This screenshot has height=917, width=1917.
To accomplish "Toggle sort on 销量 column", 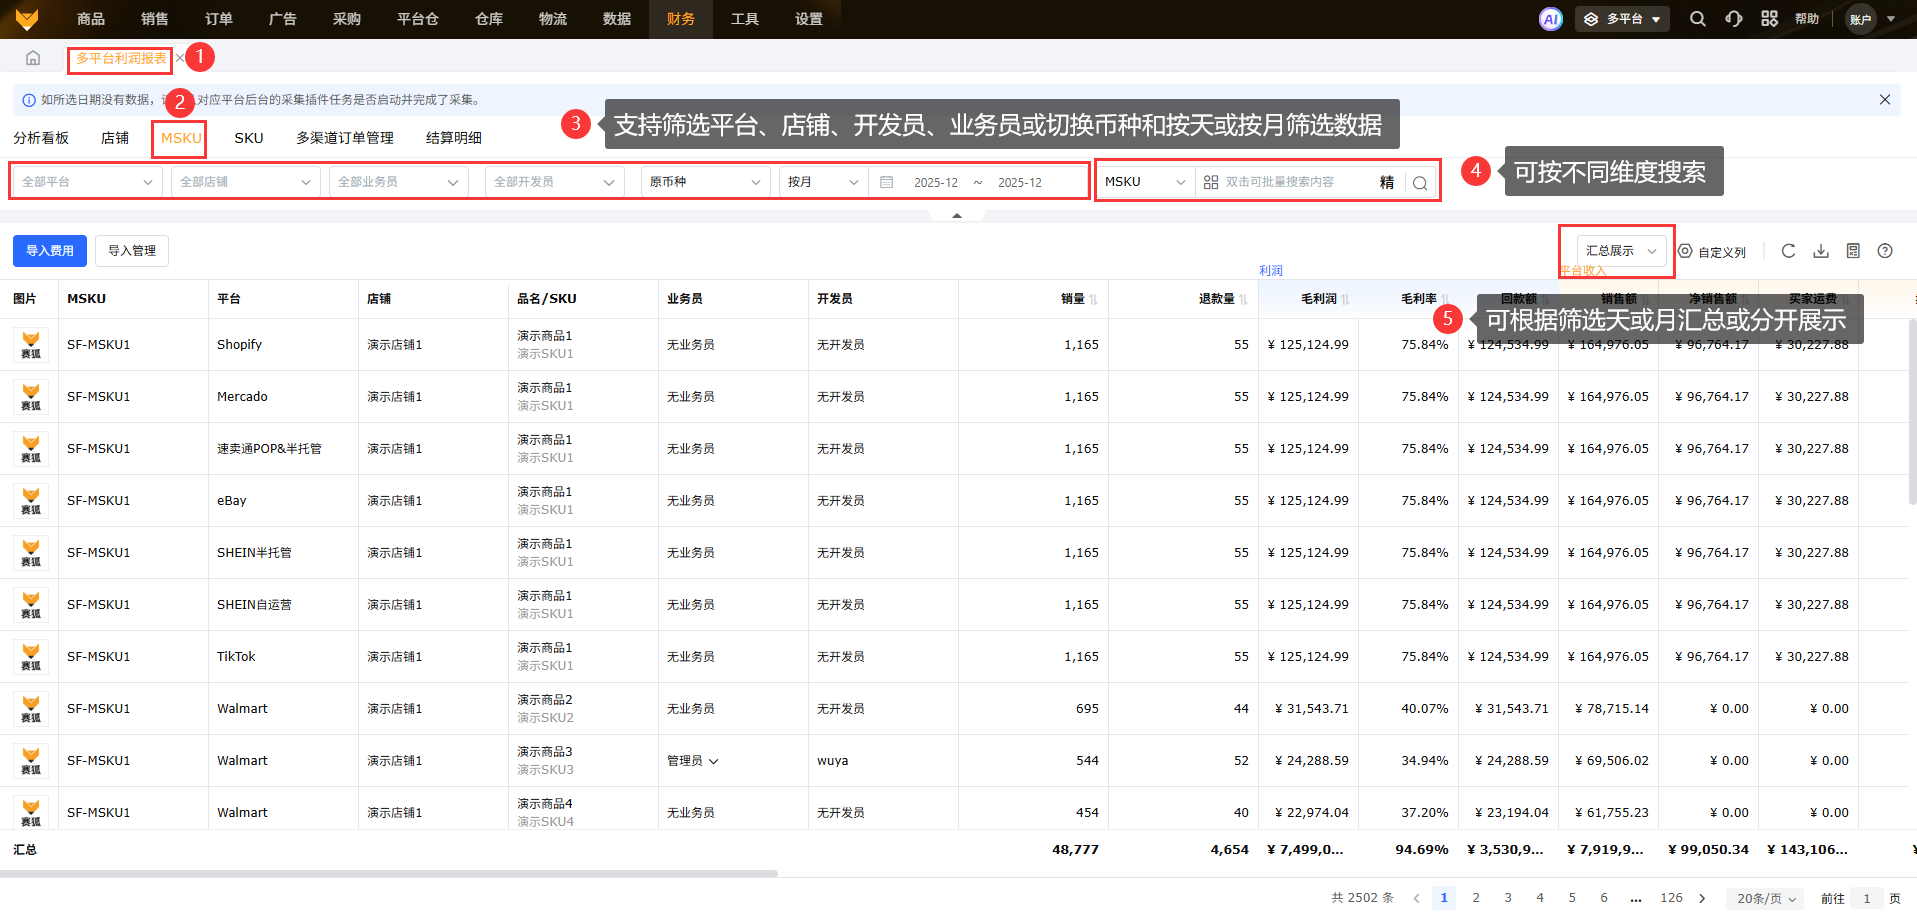I will 1093,299.
